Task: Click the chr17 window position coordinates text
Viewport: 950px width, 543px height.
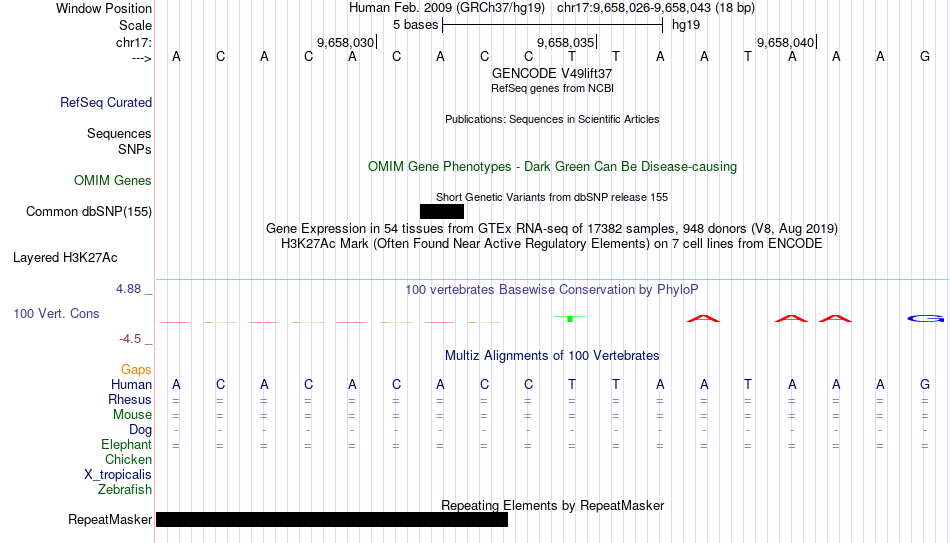Action: click(656, 8)
